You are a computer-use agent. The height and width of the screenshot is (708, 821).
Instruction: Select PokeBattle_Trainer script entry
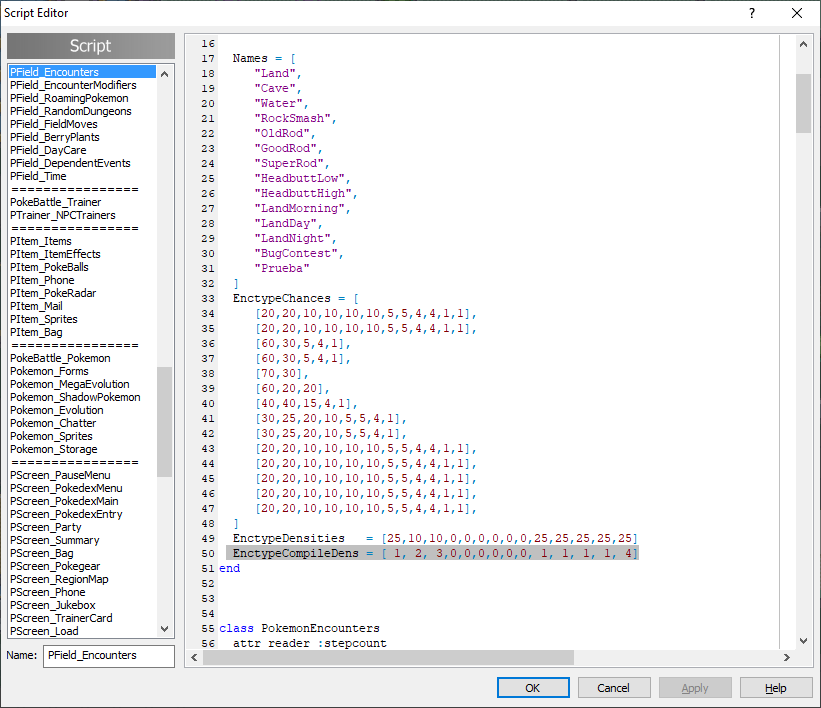(x=55, y=202)
